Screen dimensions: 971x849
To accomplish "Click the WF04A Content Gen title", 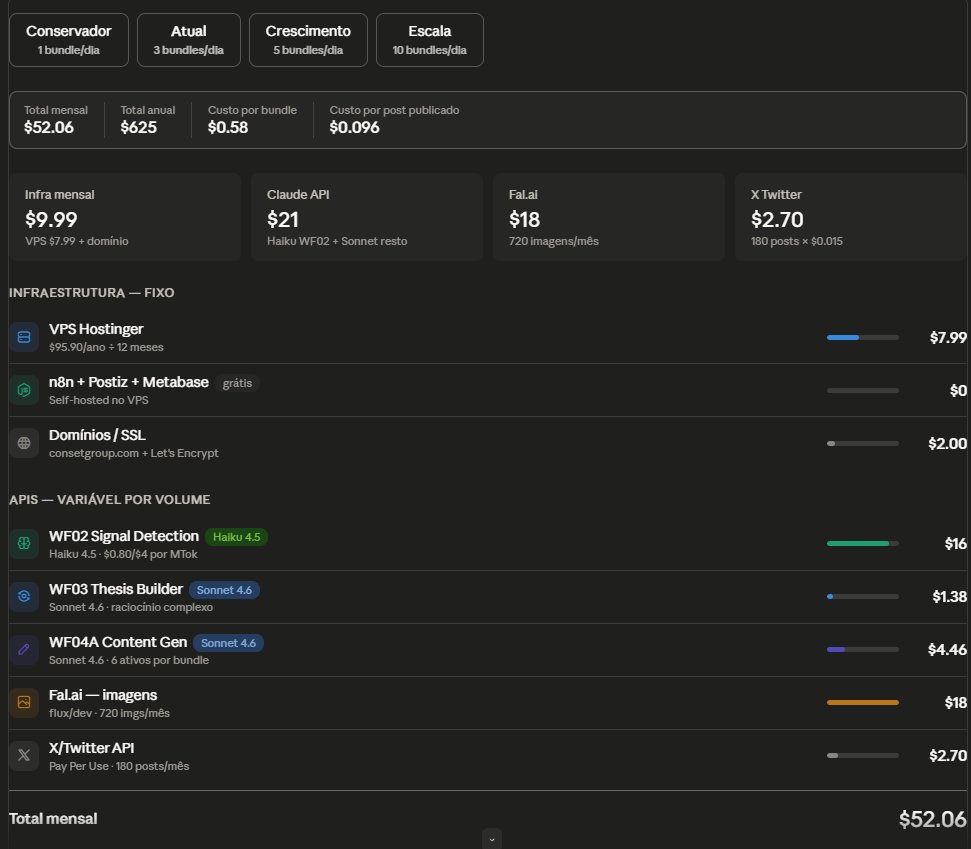I will pyautogui.click(x=118, y=642).
